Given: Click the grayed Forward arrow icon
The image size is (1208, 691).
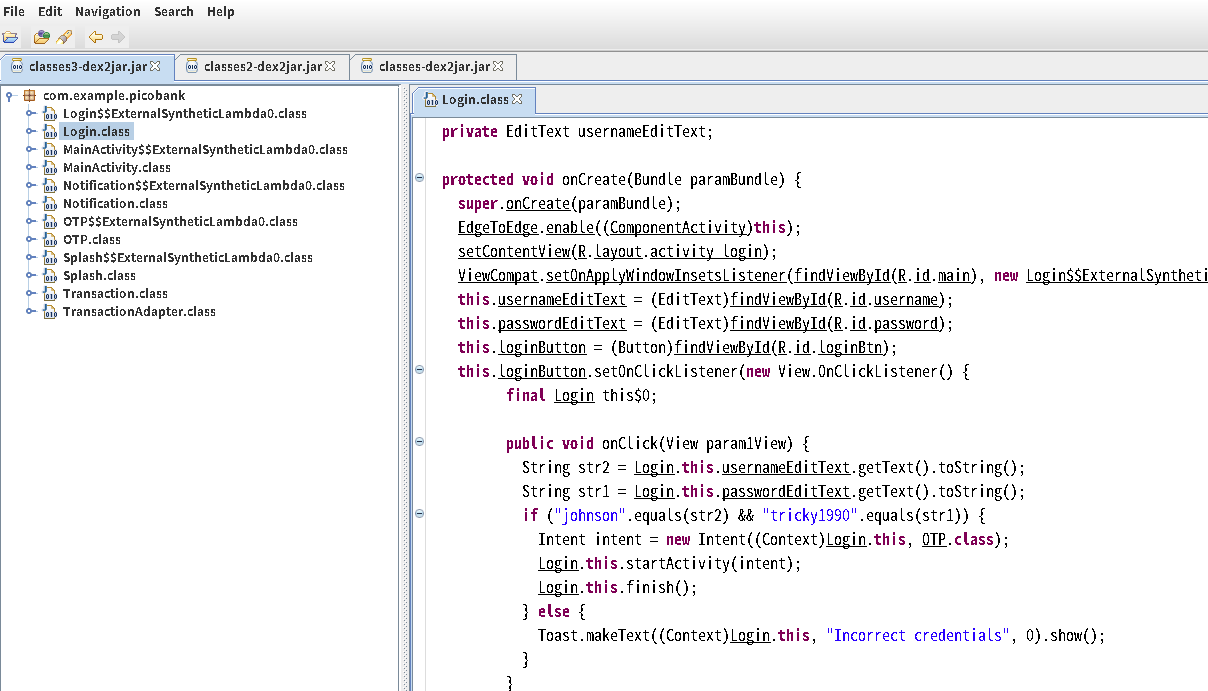Looking at the screenshot, I should [x=118, y=37].
